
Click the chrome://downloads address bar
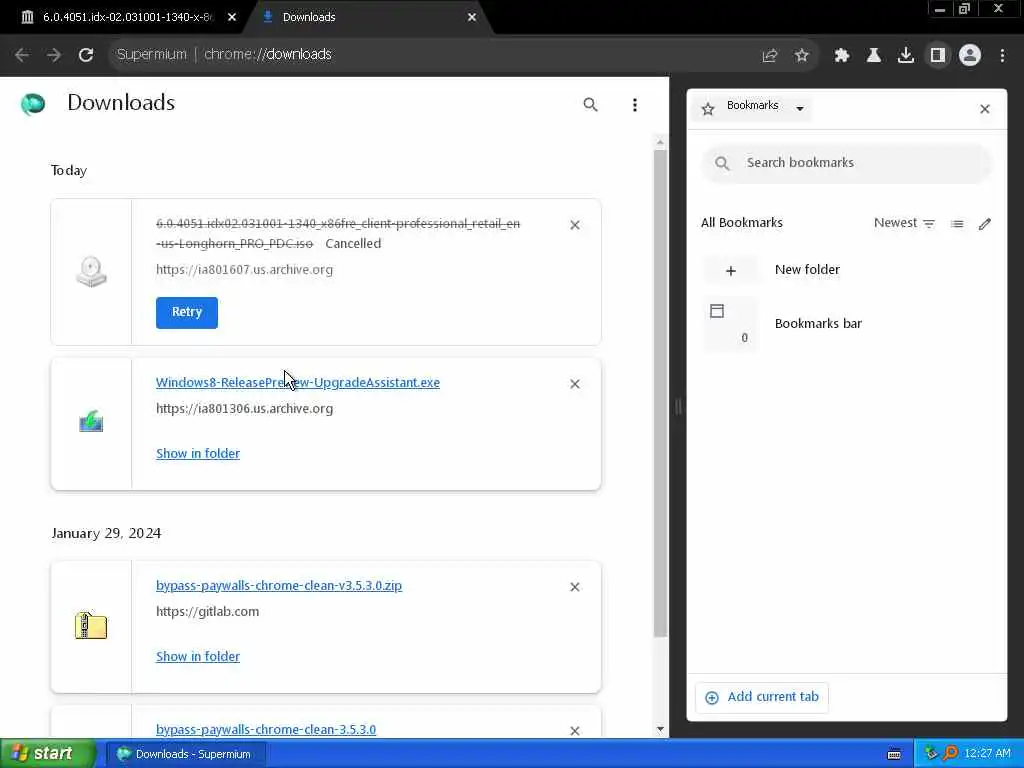(x=431, y=55)
